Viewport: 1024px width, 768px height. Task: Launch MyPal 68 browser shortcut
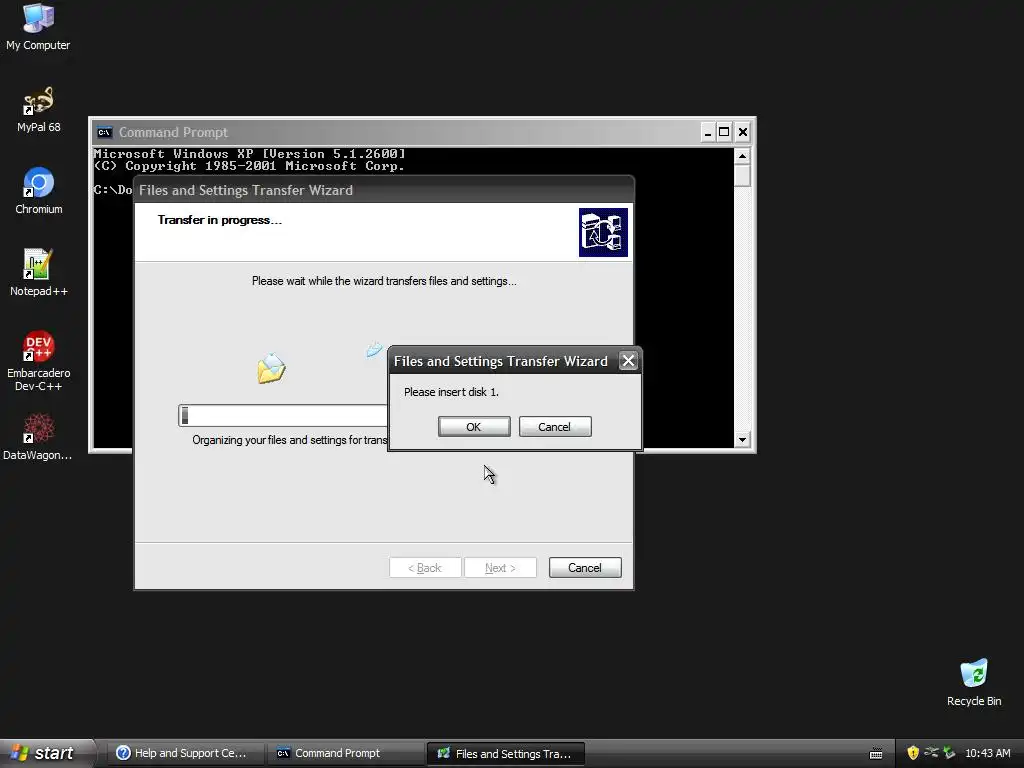(x=38, y=110)
